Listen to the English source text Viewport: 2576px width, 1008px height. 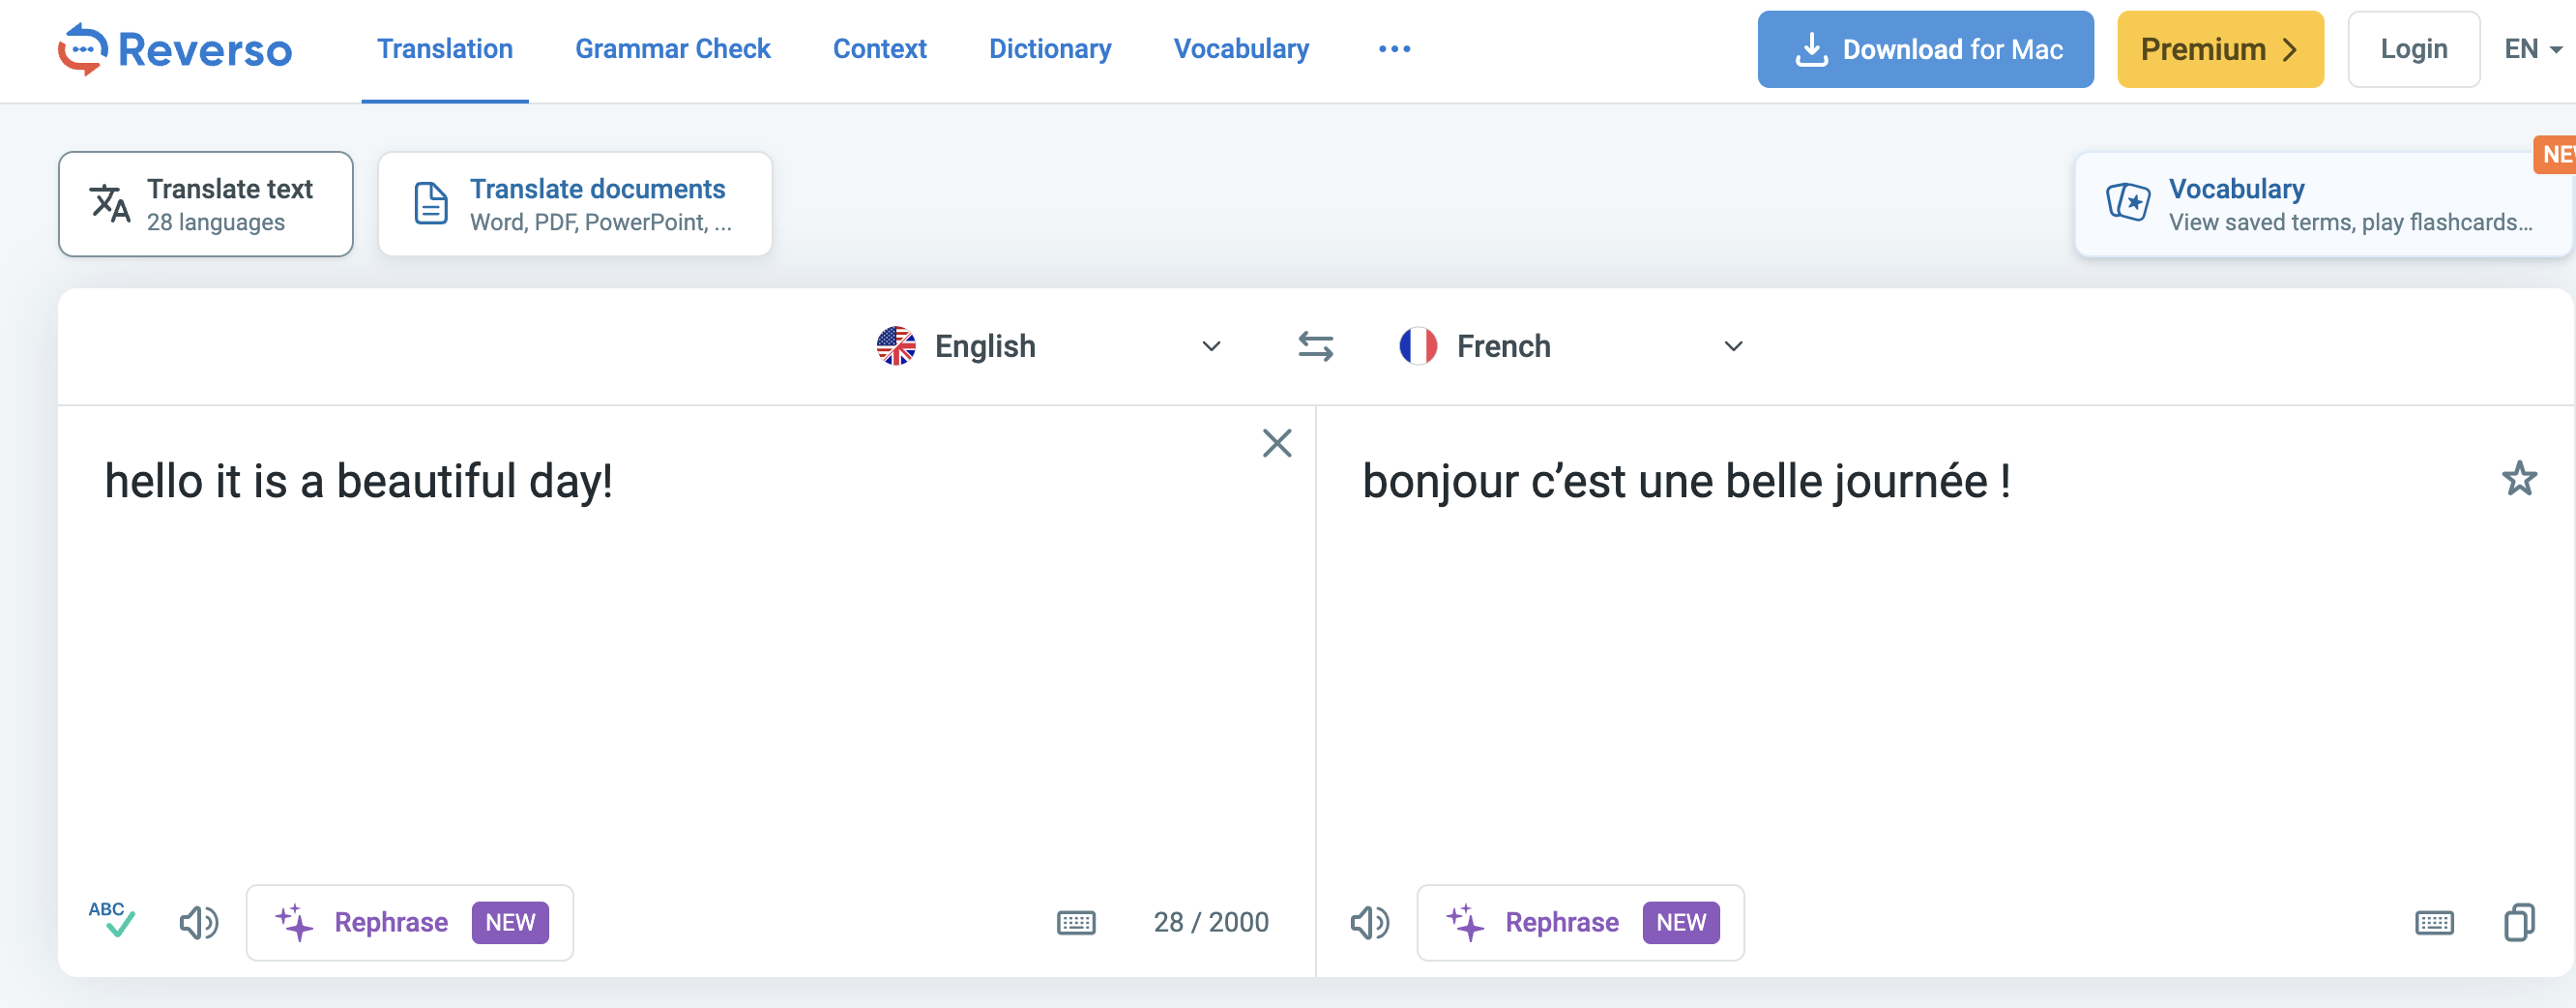[x=199, y=922]
